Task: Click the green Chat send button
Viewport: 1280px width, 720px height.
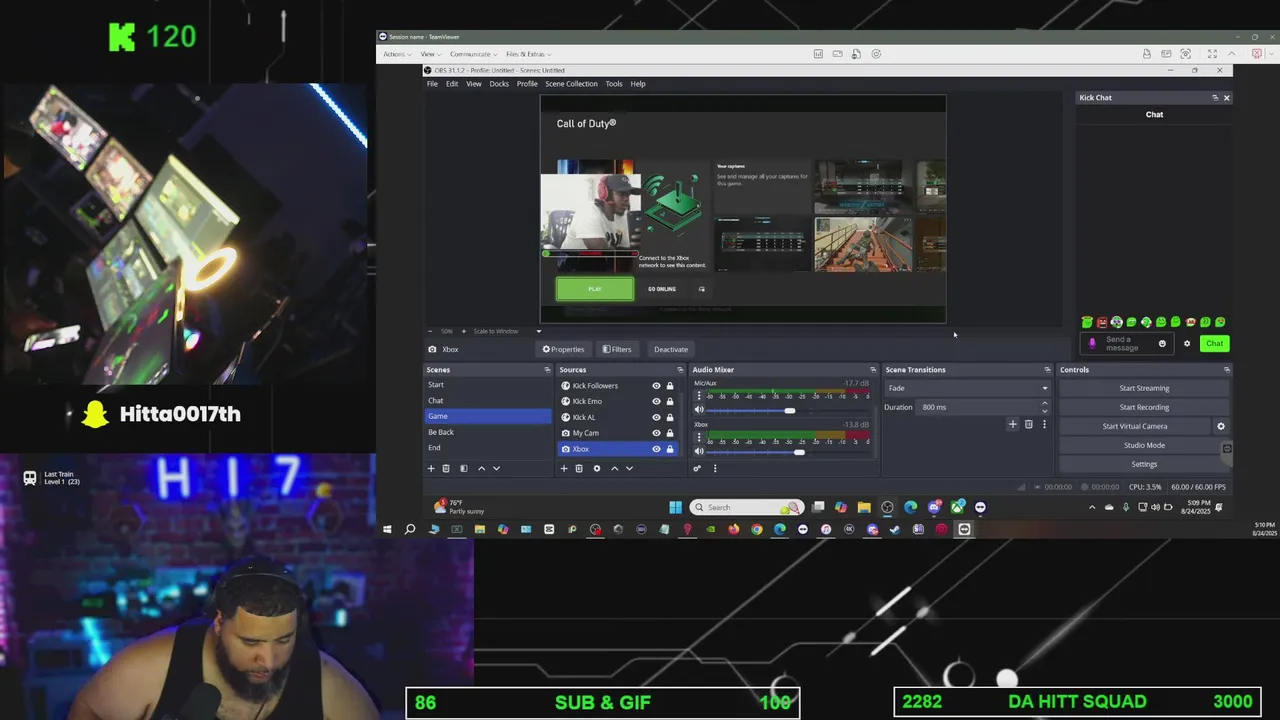Action: pos(1214,343)
